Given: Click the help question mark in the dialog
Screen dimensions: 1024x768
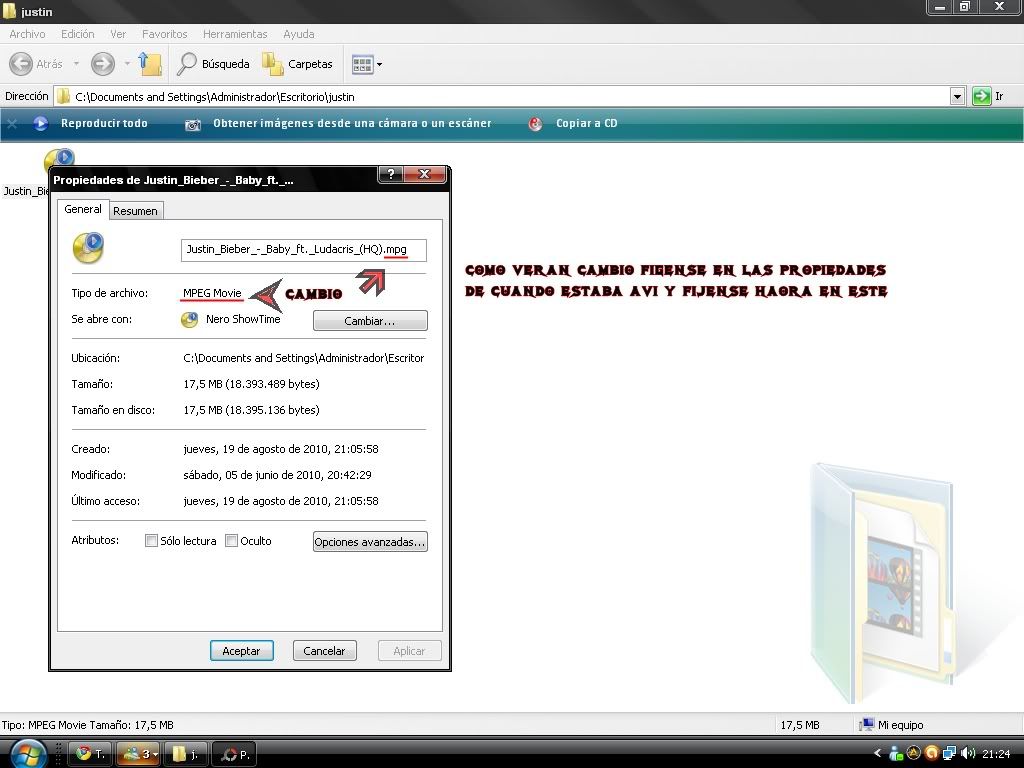Looking at the screenshot, I should [390, 174].
